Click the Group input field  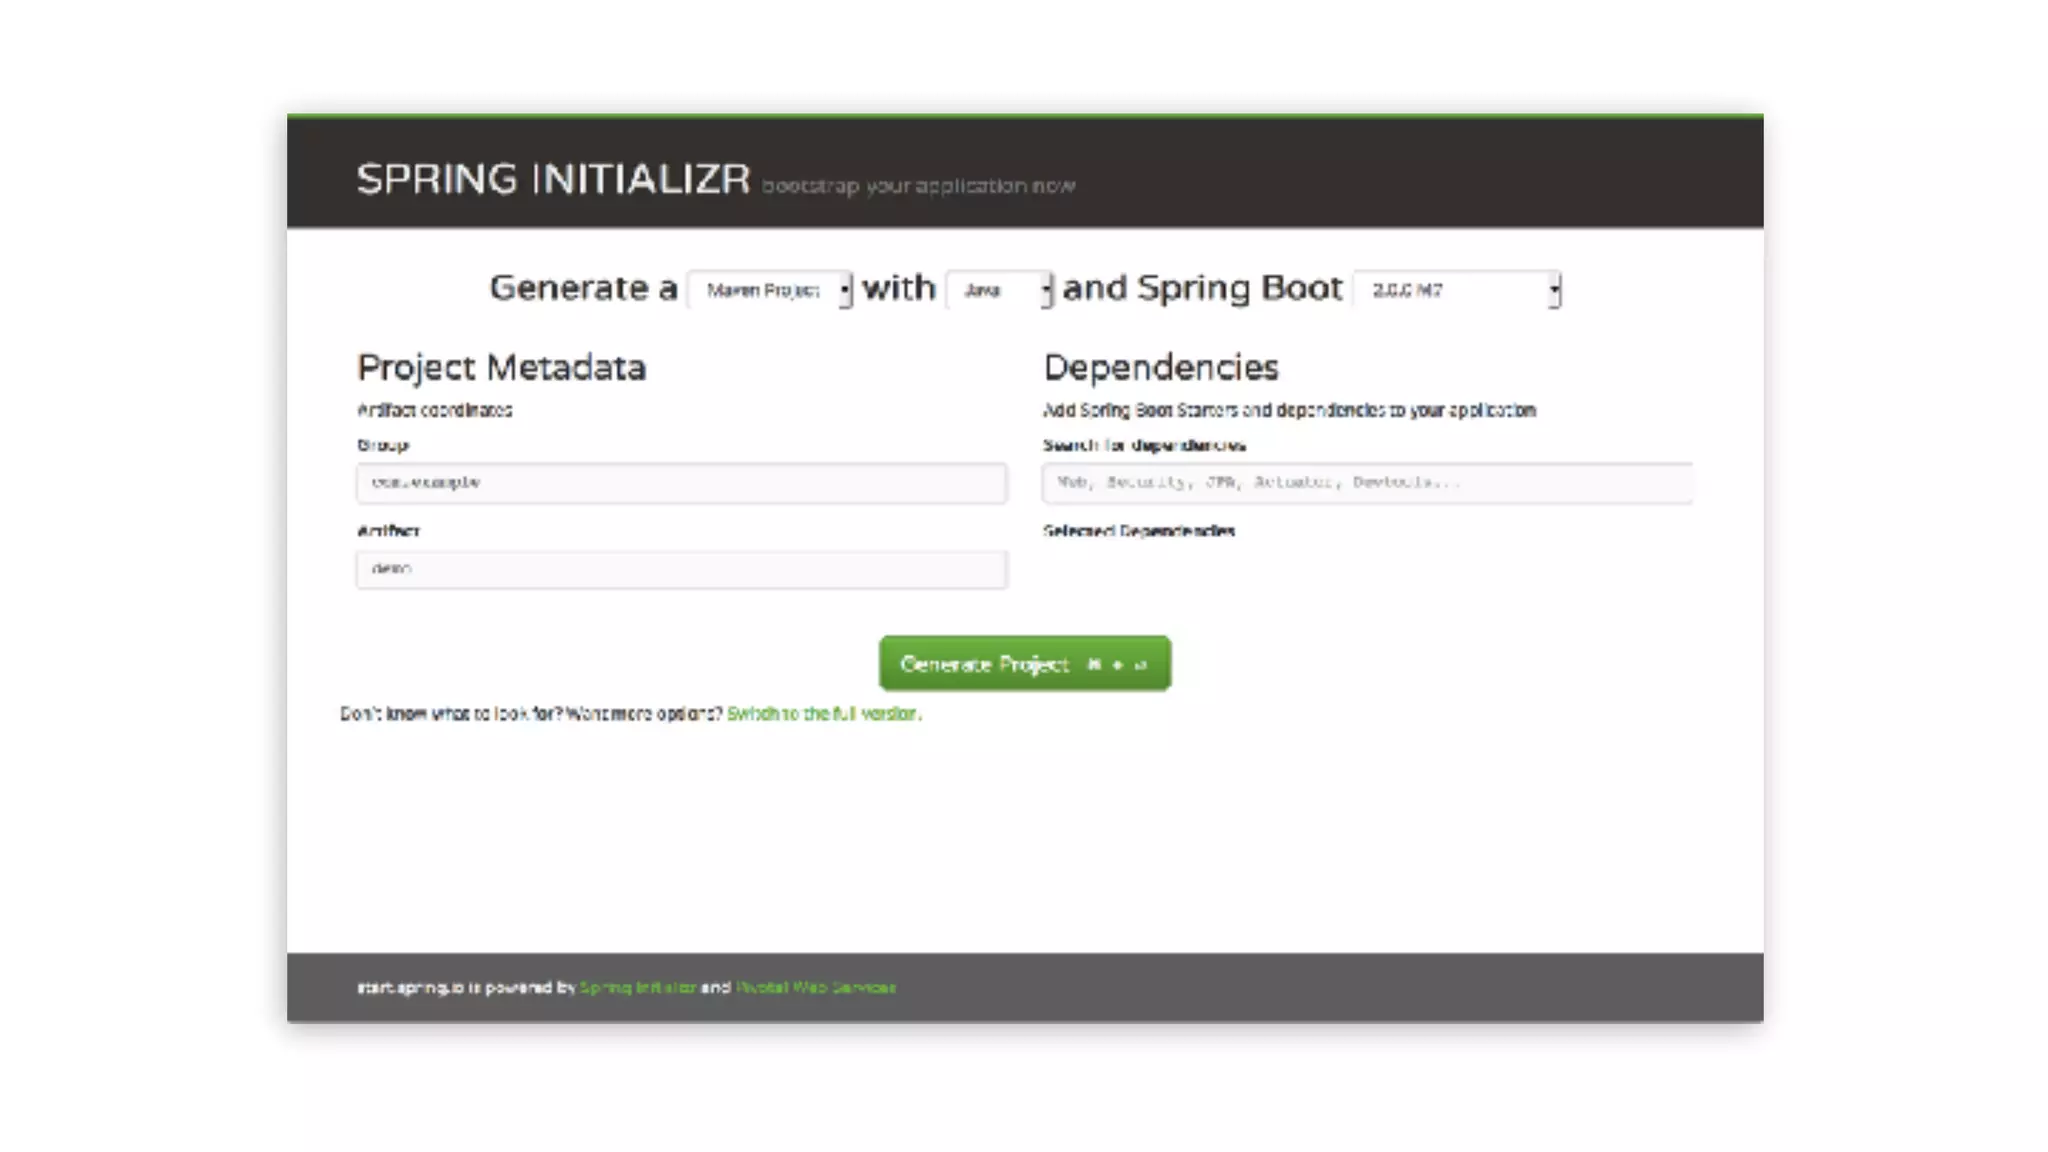pyautogui.click(x=681, y=483)
